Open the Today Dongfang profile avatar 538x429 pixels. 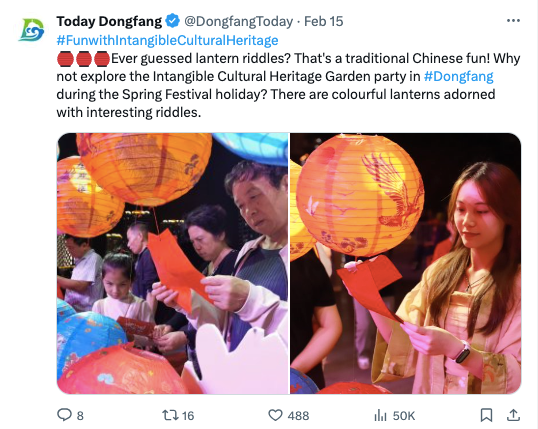pyautogui.click(x=31, y=30)
